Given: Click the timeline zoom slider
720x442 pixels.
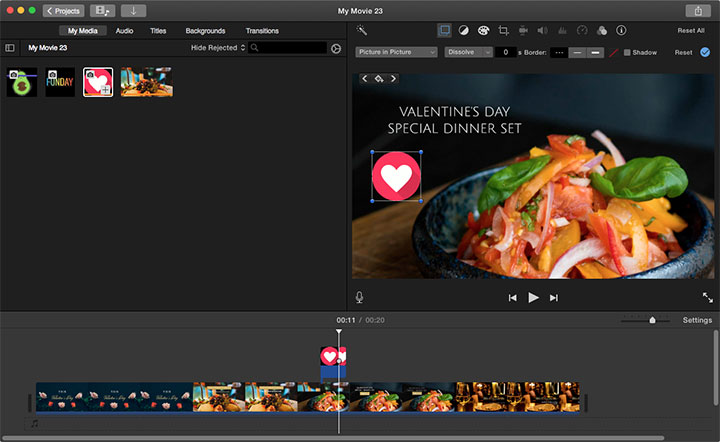Looking at the screenshot, I should pyautogui.click(x=652, y=320).
